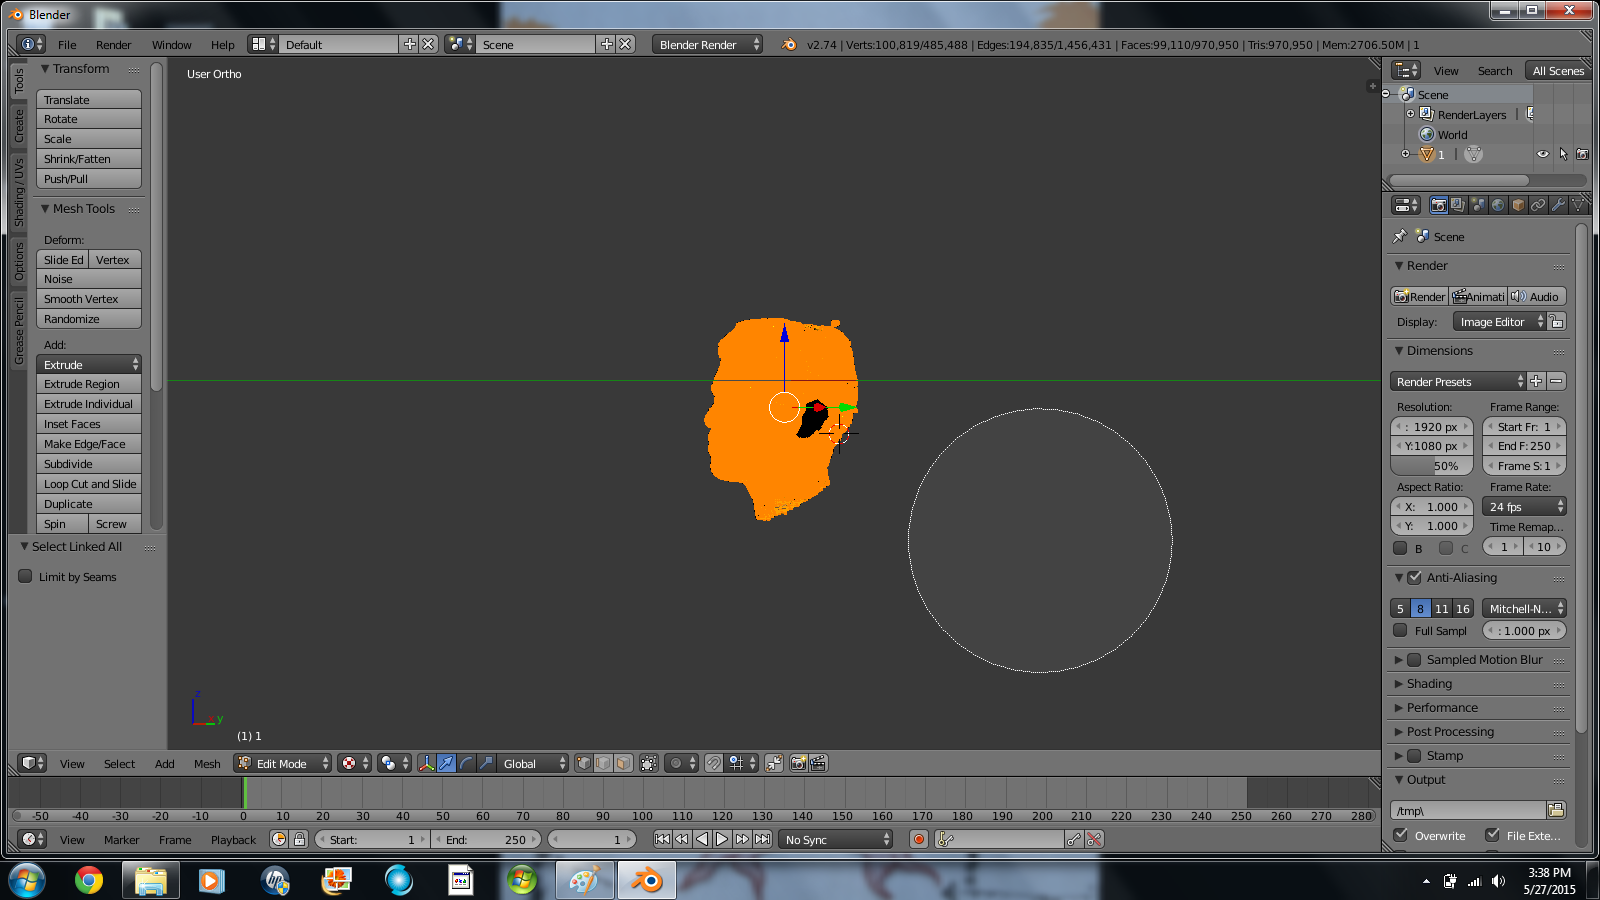Click the Smooth Vertex button

coord(89,299)
